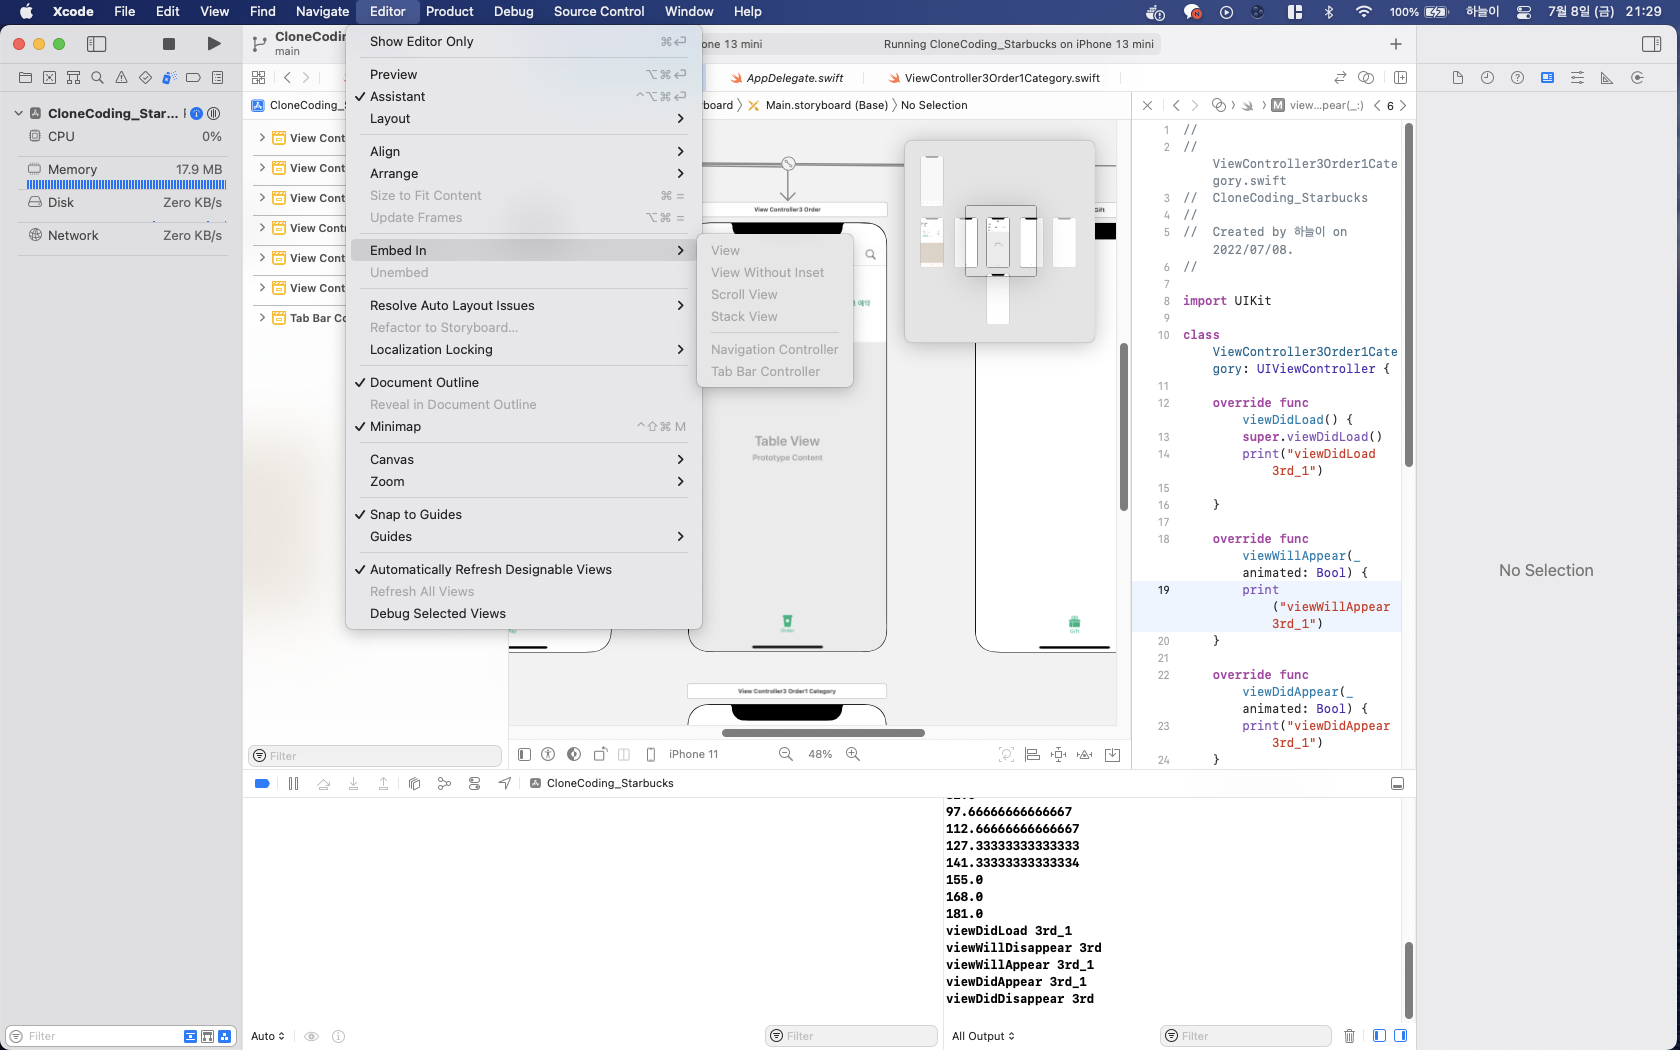
Task: Open the Find navigator magnifier icon
Action: click(97, 77)
